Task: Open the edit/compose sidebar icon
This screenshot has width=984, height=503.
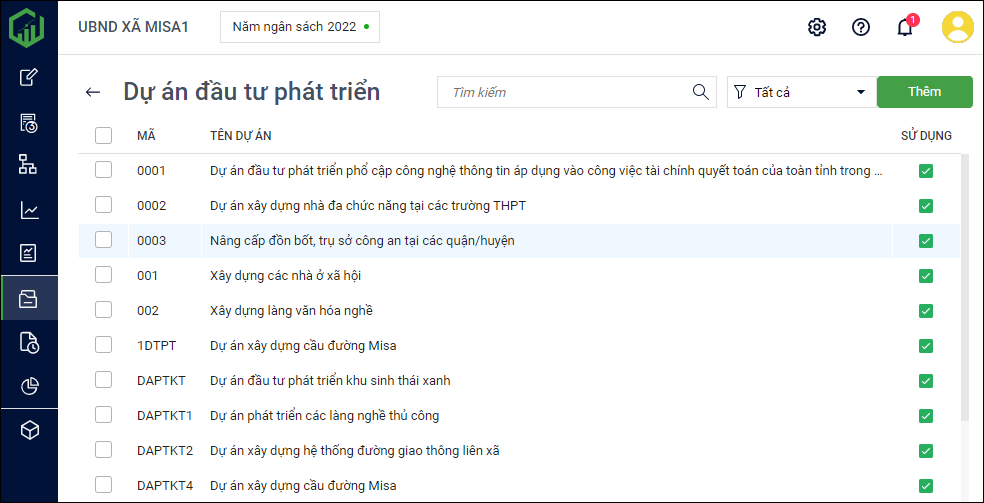Action: (x=29, y=77)
